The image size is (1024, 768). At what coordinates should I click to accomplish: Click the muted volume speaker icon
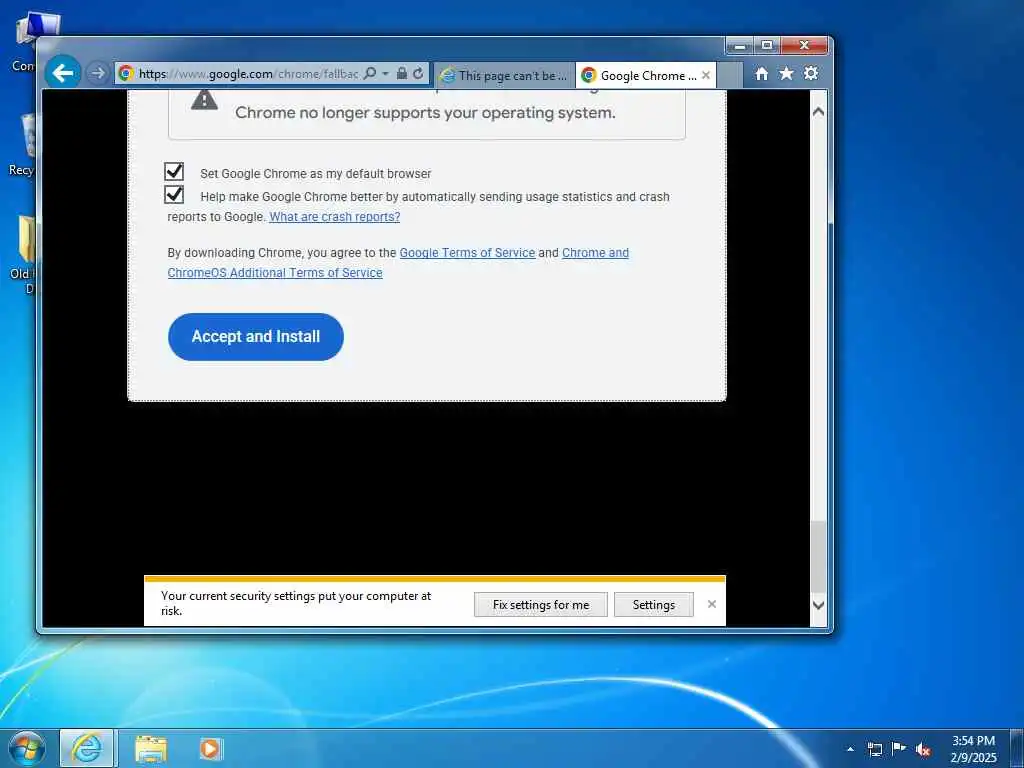click(x=923, y=750)
